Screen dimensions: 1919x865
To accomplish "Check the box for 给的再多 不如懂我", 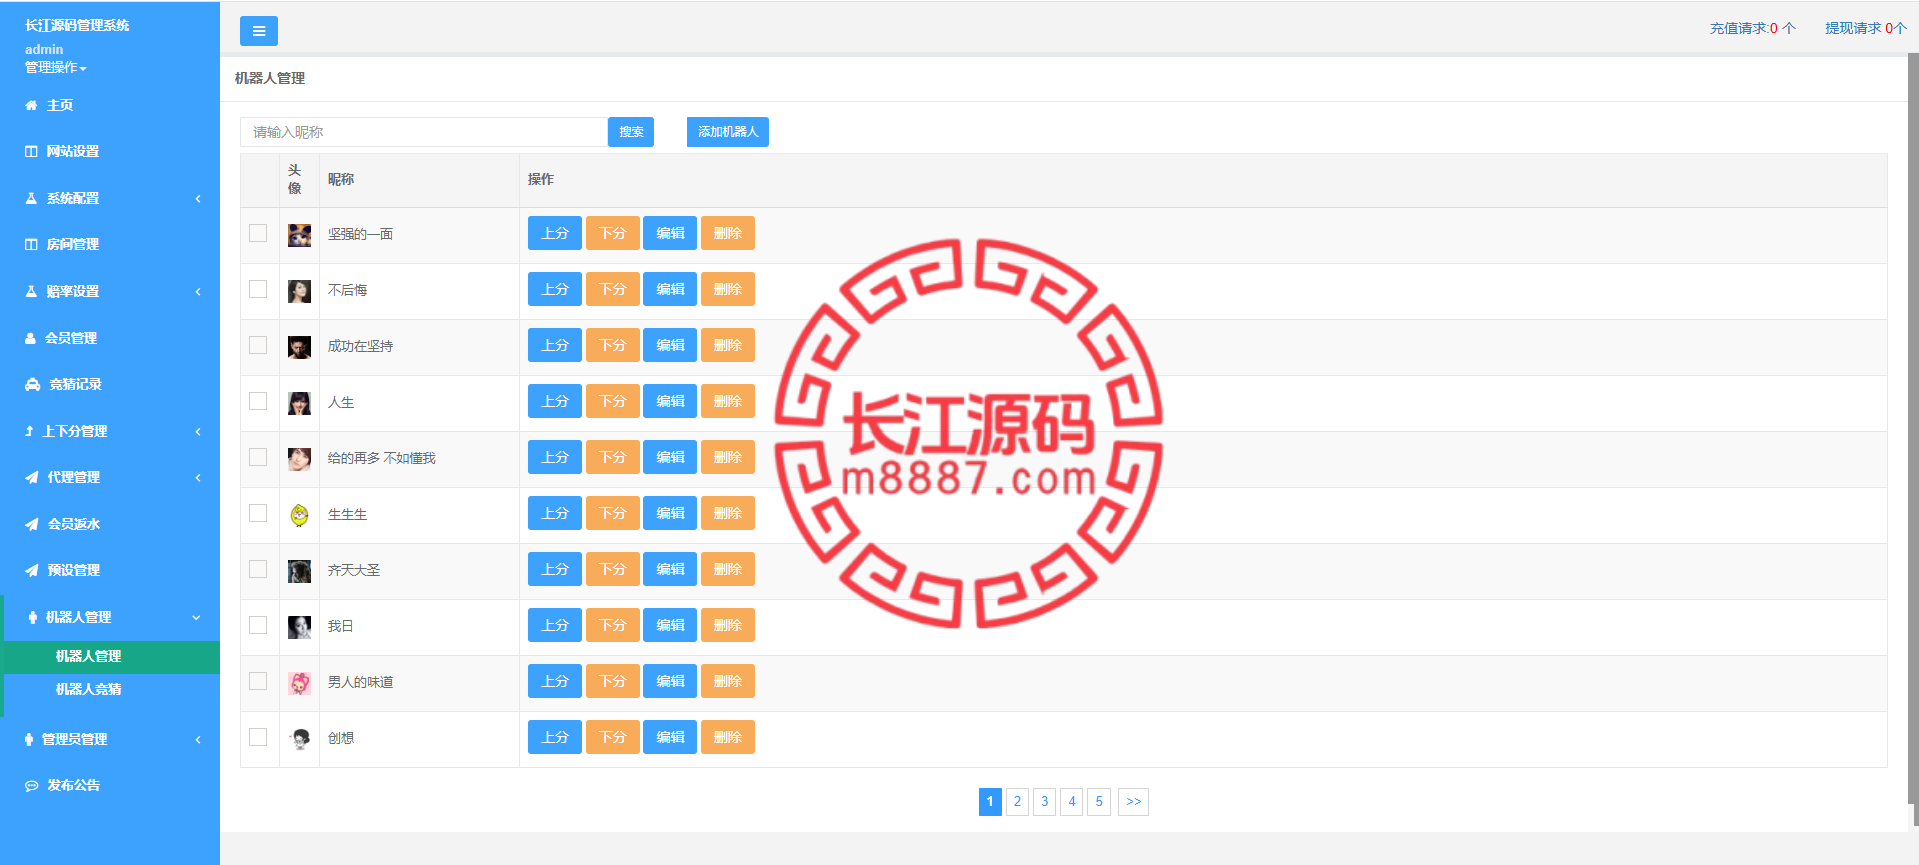I will [258, 457].
